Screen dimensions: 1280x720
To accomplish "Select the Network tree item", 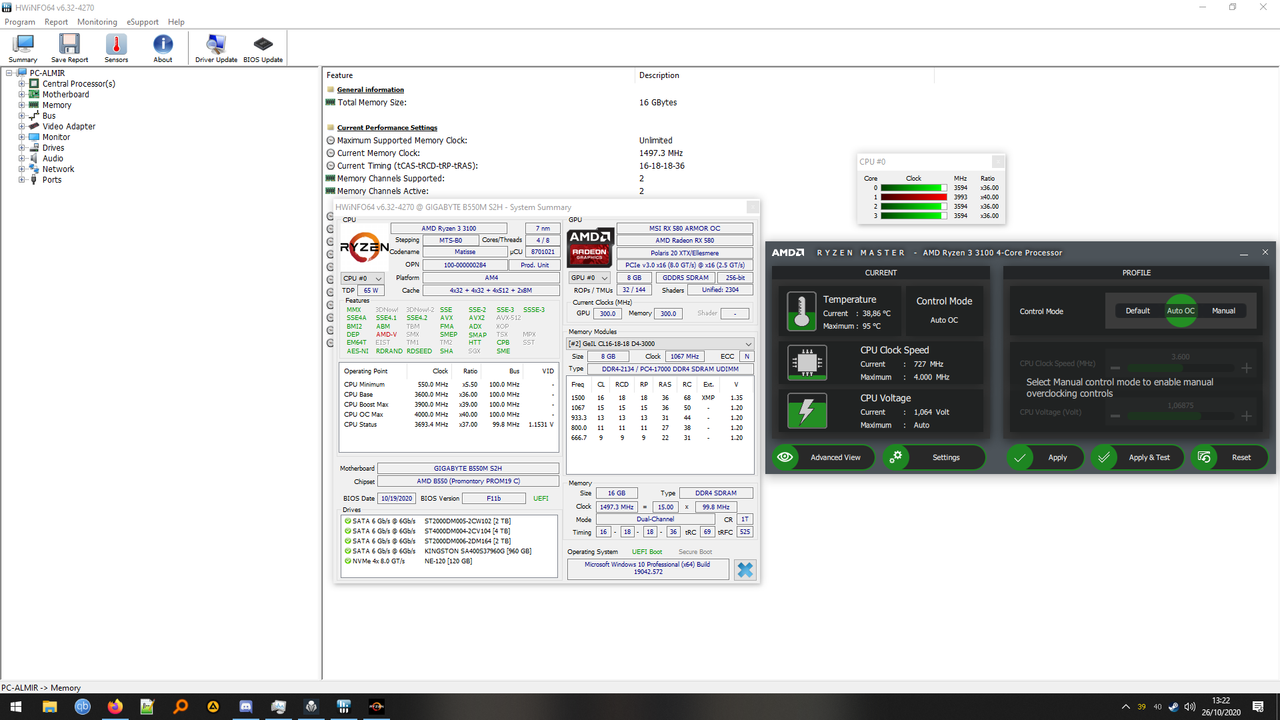I will [x=58, y=169].
